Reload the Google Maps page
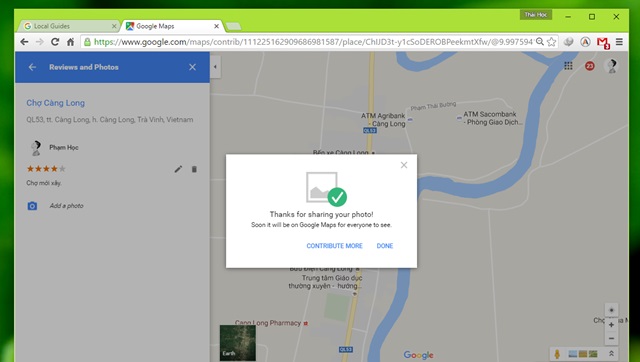This screenshot has width=640, height=362. pos(55,42)
